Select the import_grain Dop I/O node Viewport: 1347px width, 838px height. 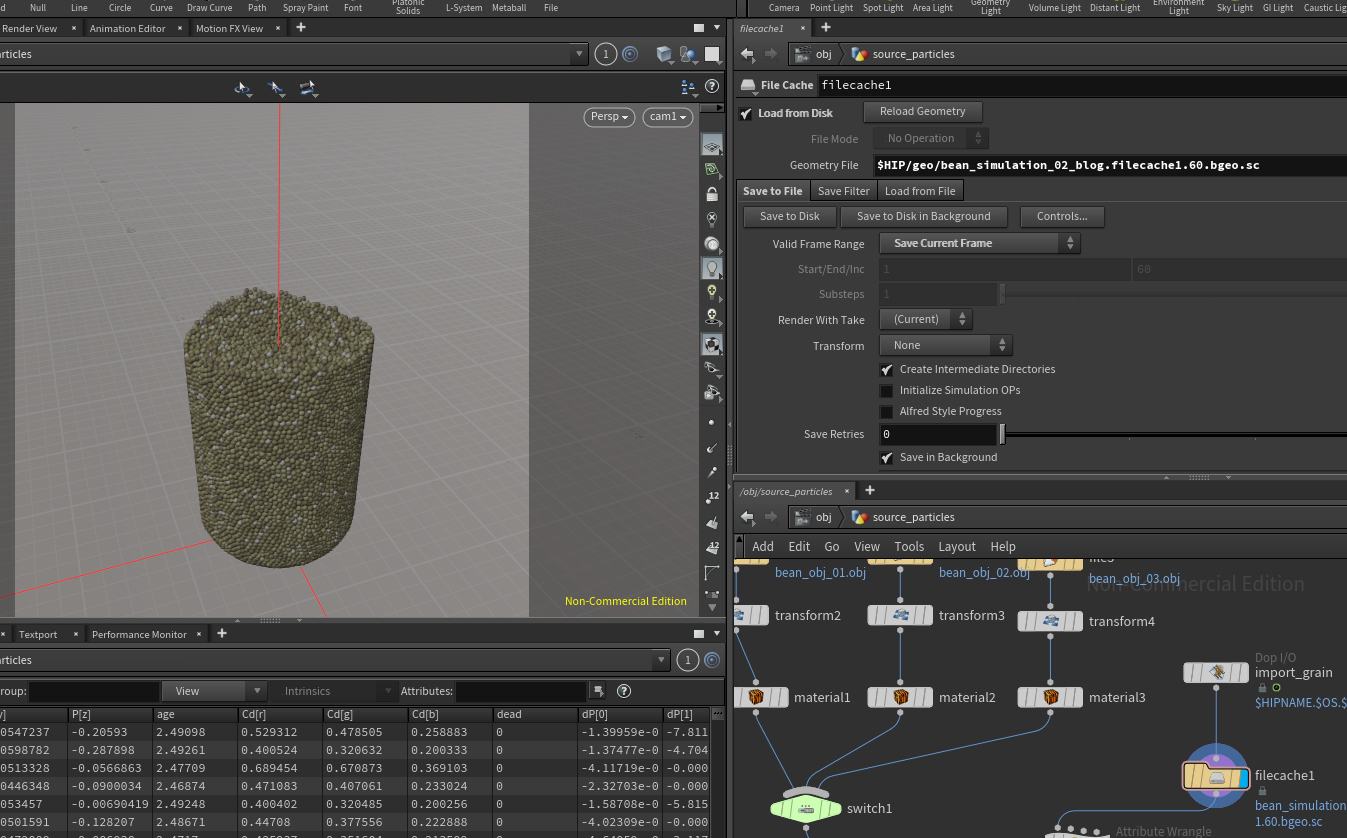coord(1216,673)
